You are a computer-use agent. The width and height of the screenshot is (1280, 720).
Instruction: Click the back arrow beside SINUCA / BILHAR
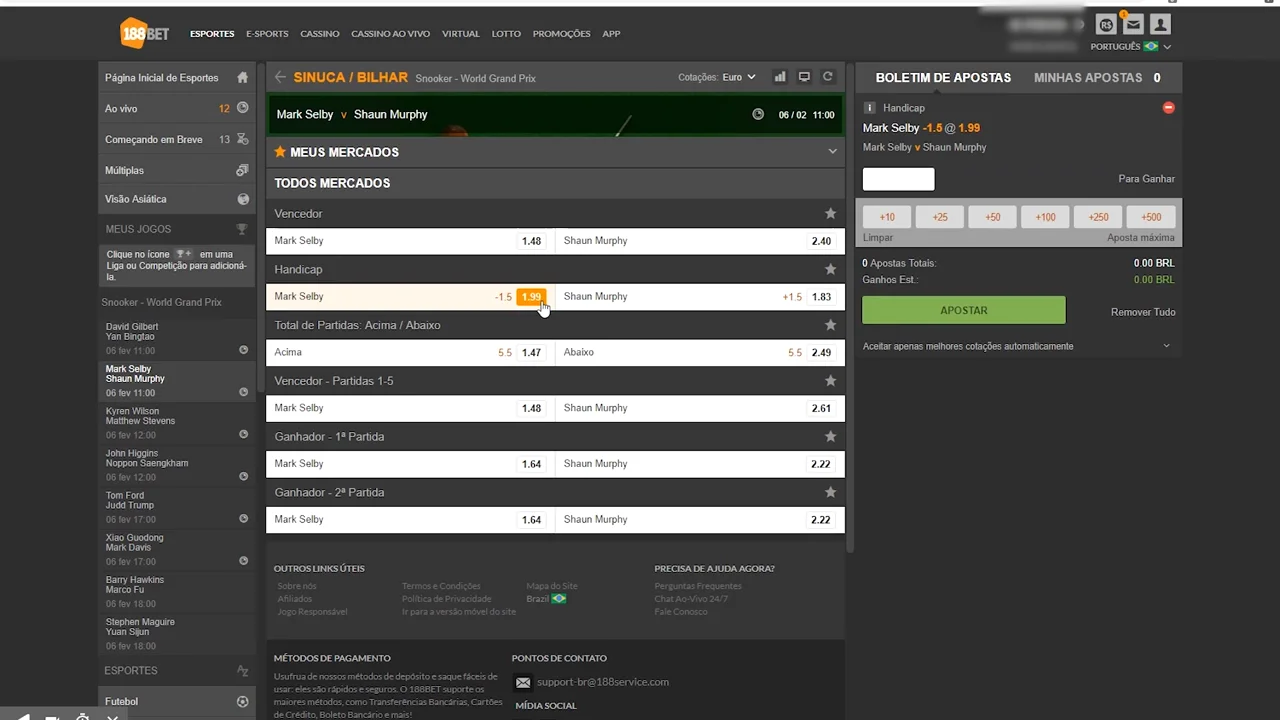[280, 77]
